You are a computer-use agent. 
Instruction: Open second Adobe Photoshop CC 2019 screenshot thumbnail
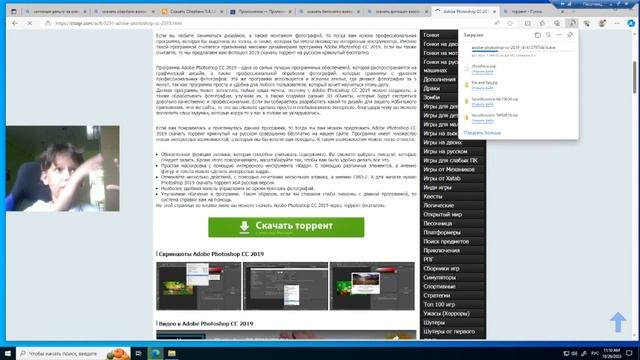tap(285, 286)
